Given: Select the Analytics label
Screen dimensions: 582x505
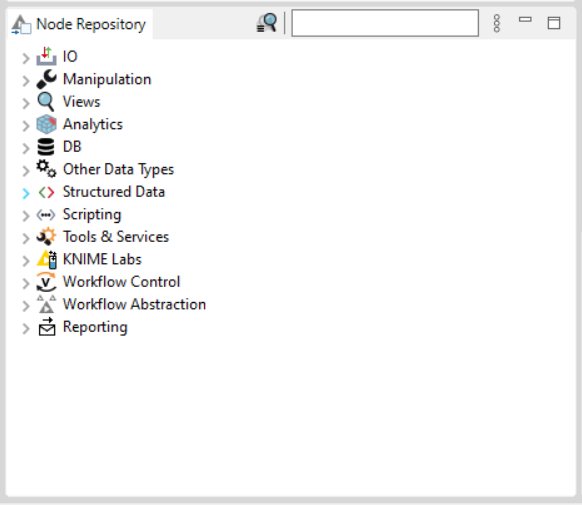Looking at the screenshot, I should coord(93,124).
